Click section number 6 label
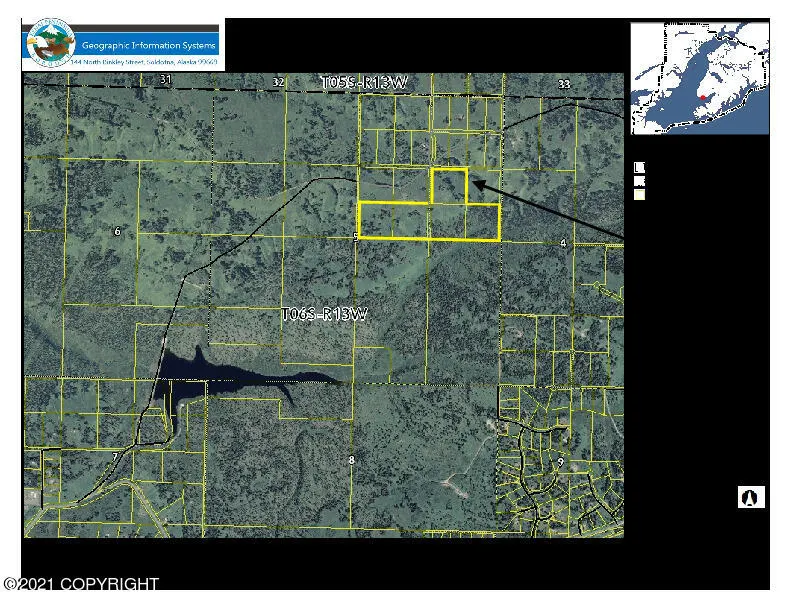This screenshot has height=612, width=792. coord(117,232)
